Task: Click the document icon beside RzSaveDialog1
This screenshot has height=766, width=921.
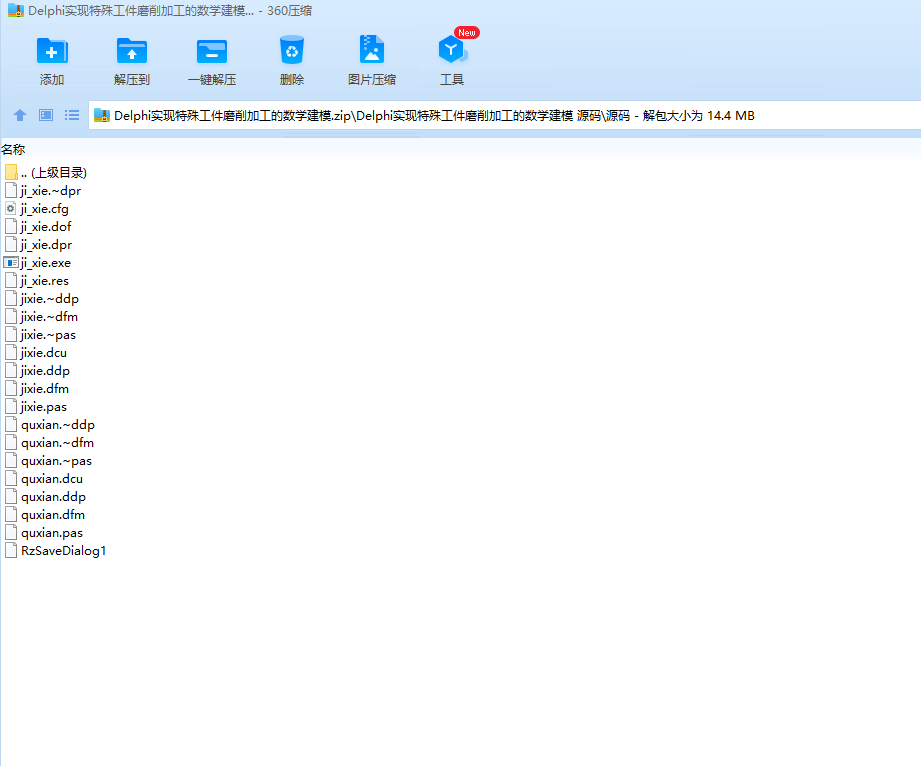Action: [x=11, y=550]
